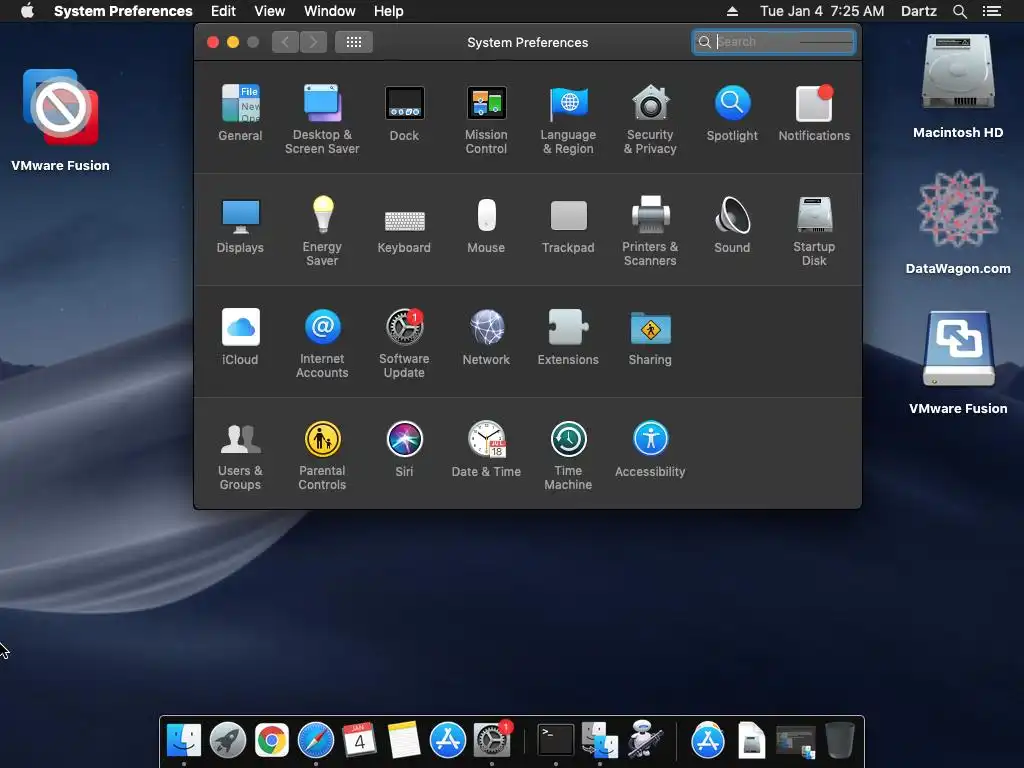This screenshot has height=768, width=1024.
Task: Open the Network preferences pane
Action: pyautogui.click(x=486, y=337)
